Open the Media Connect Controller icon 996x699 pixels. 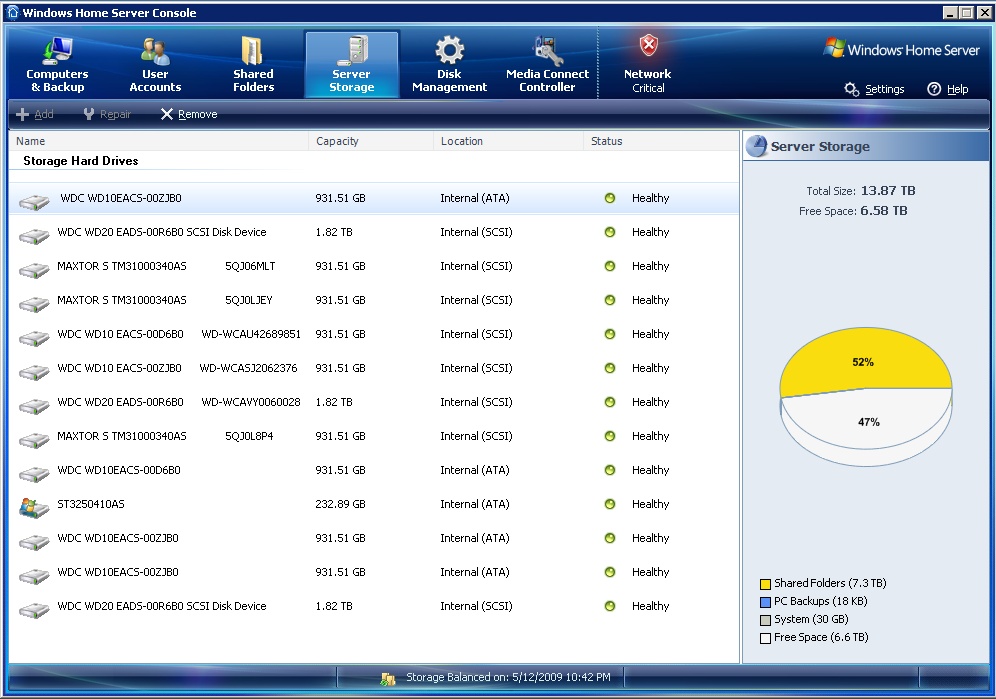[x=547, y=51]
